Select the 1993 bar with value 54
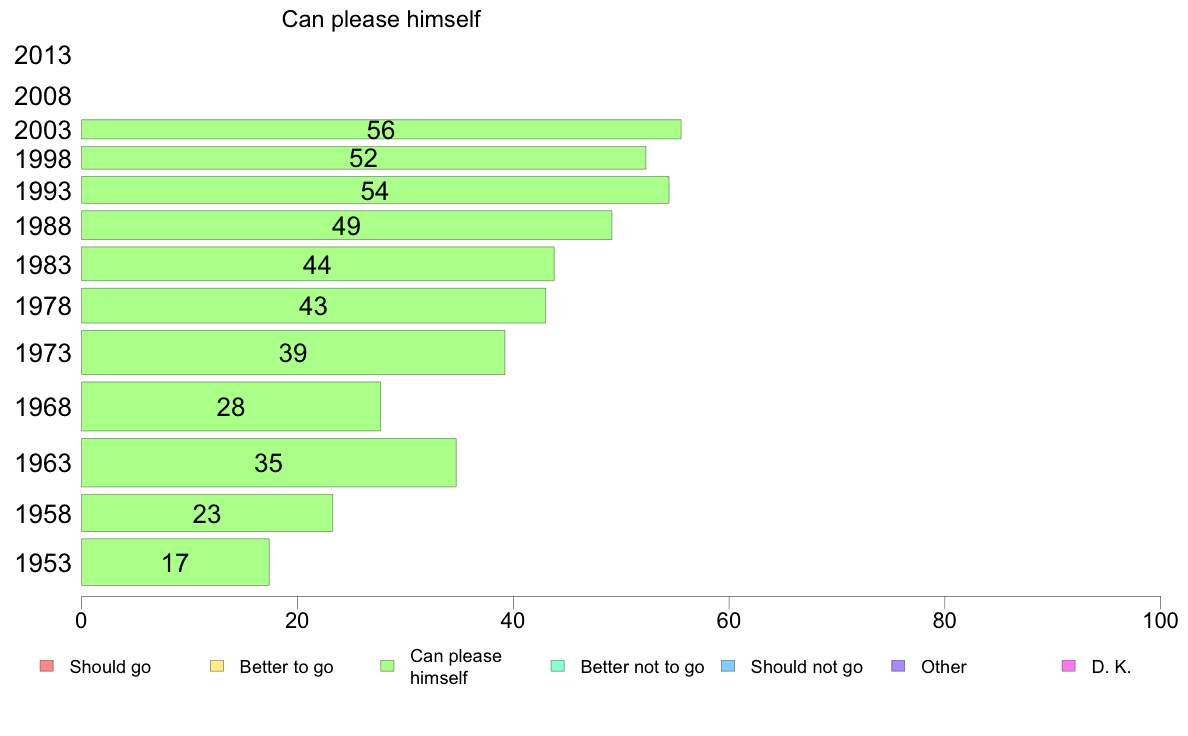 click(x=375, y=190)
